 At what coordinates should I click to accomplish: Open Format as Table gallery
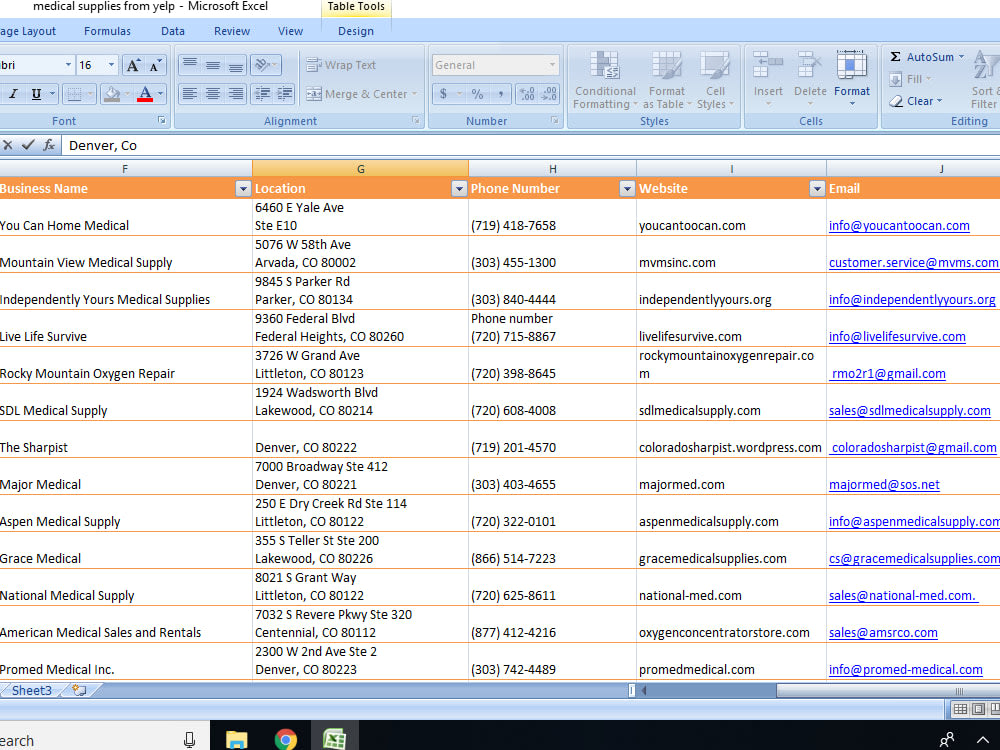point(666,80)
